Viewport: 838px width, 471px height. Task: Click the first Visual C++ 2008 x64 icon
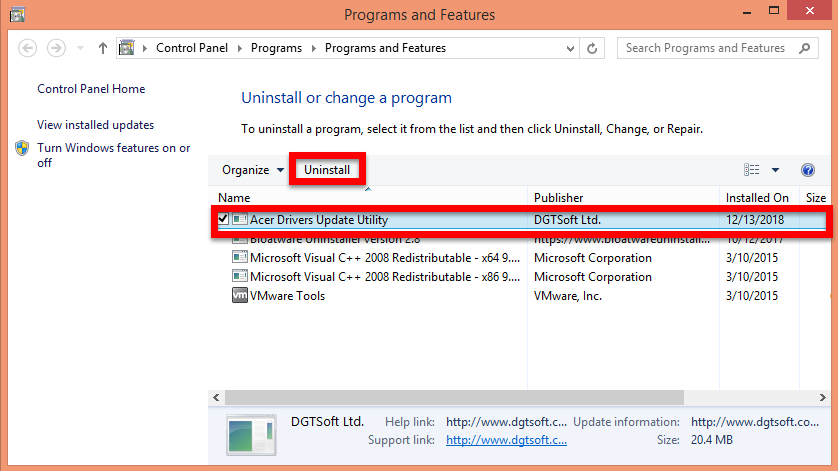point(239,257)
